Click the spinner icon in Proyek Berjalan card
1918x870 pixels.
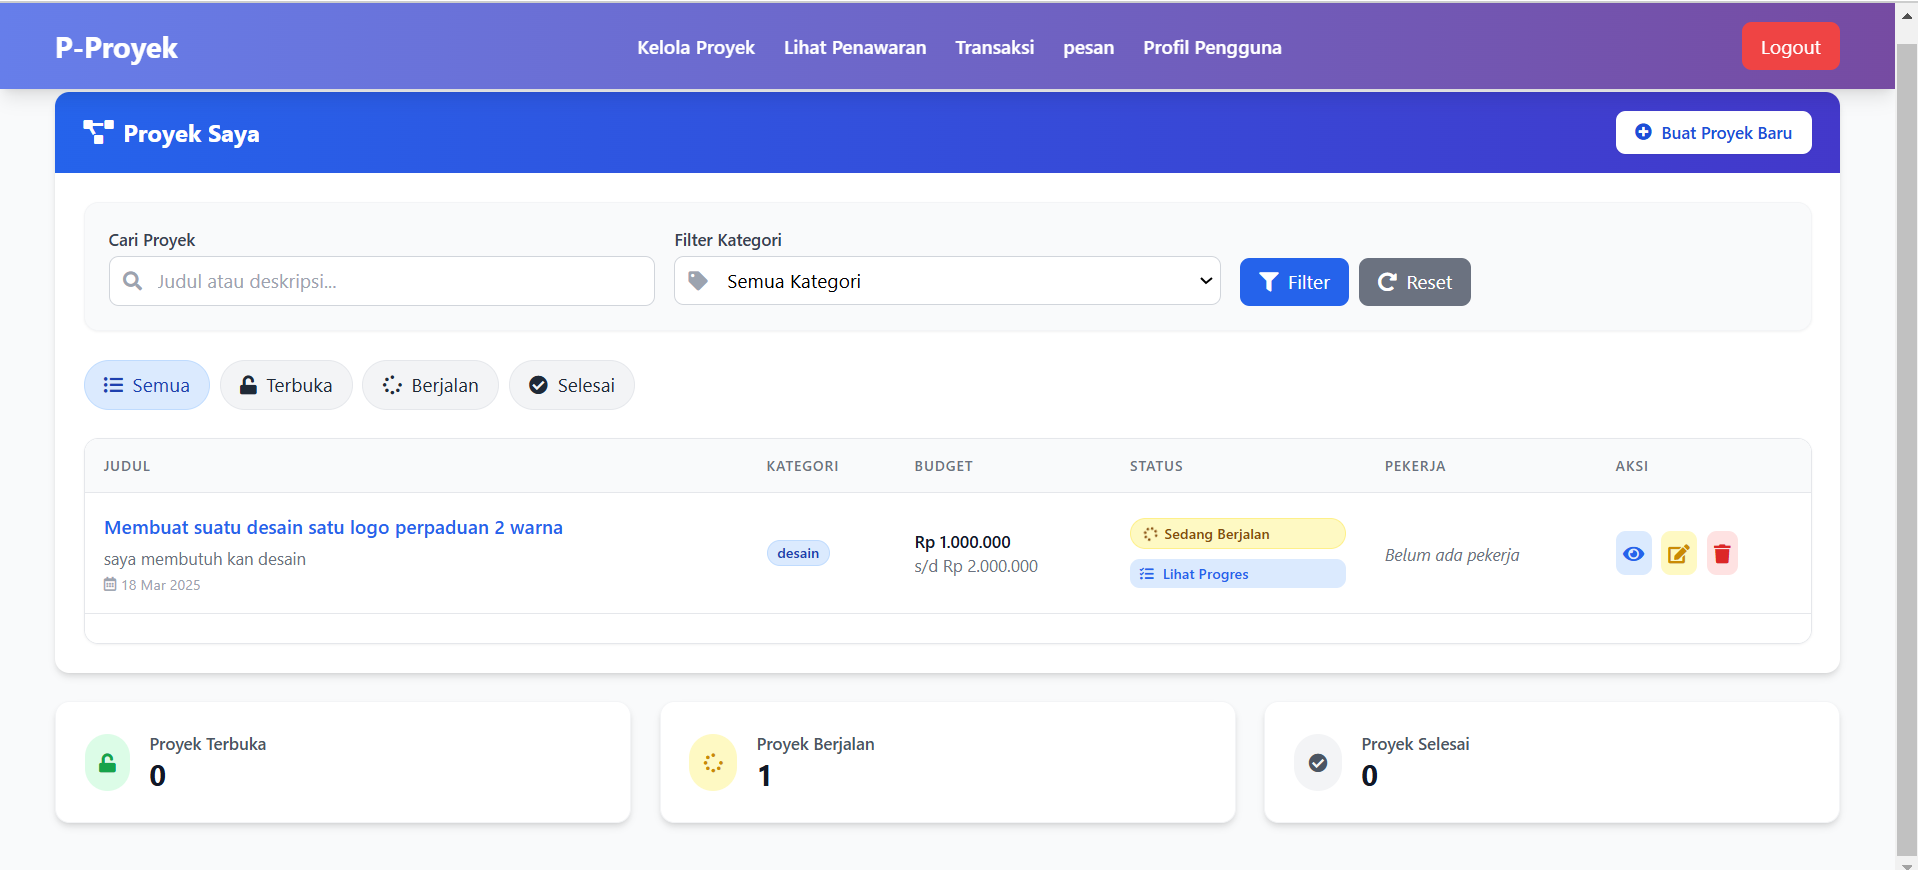[713, 763]
